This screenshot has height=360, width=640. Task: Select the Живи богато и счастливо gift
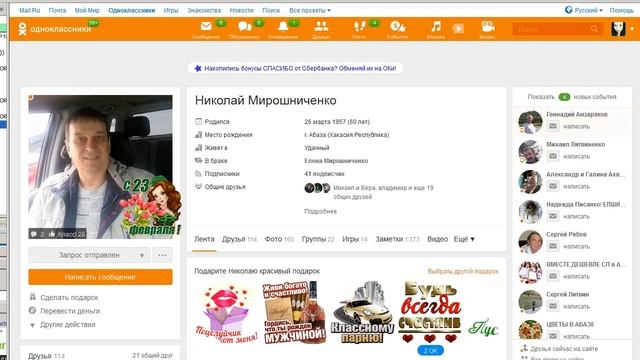294,312
